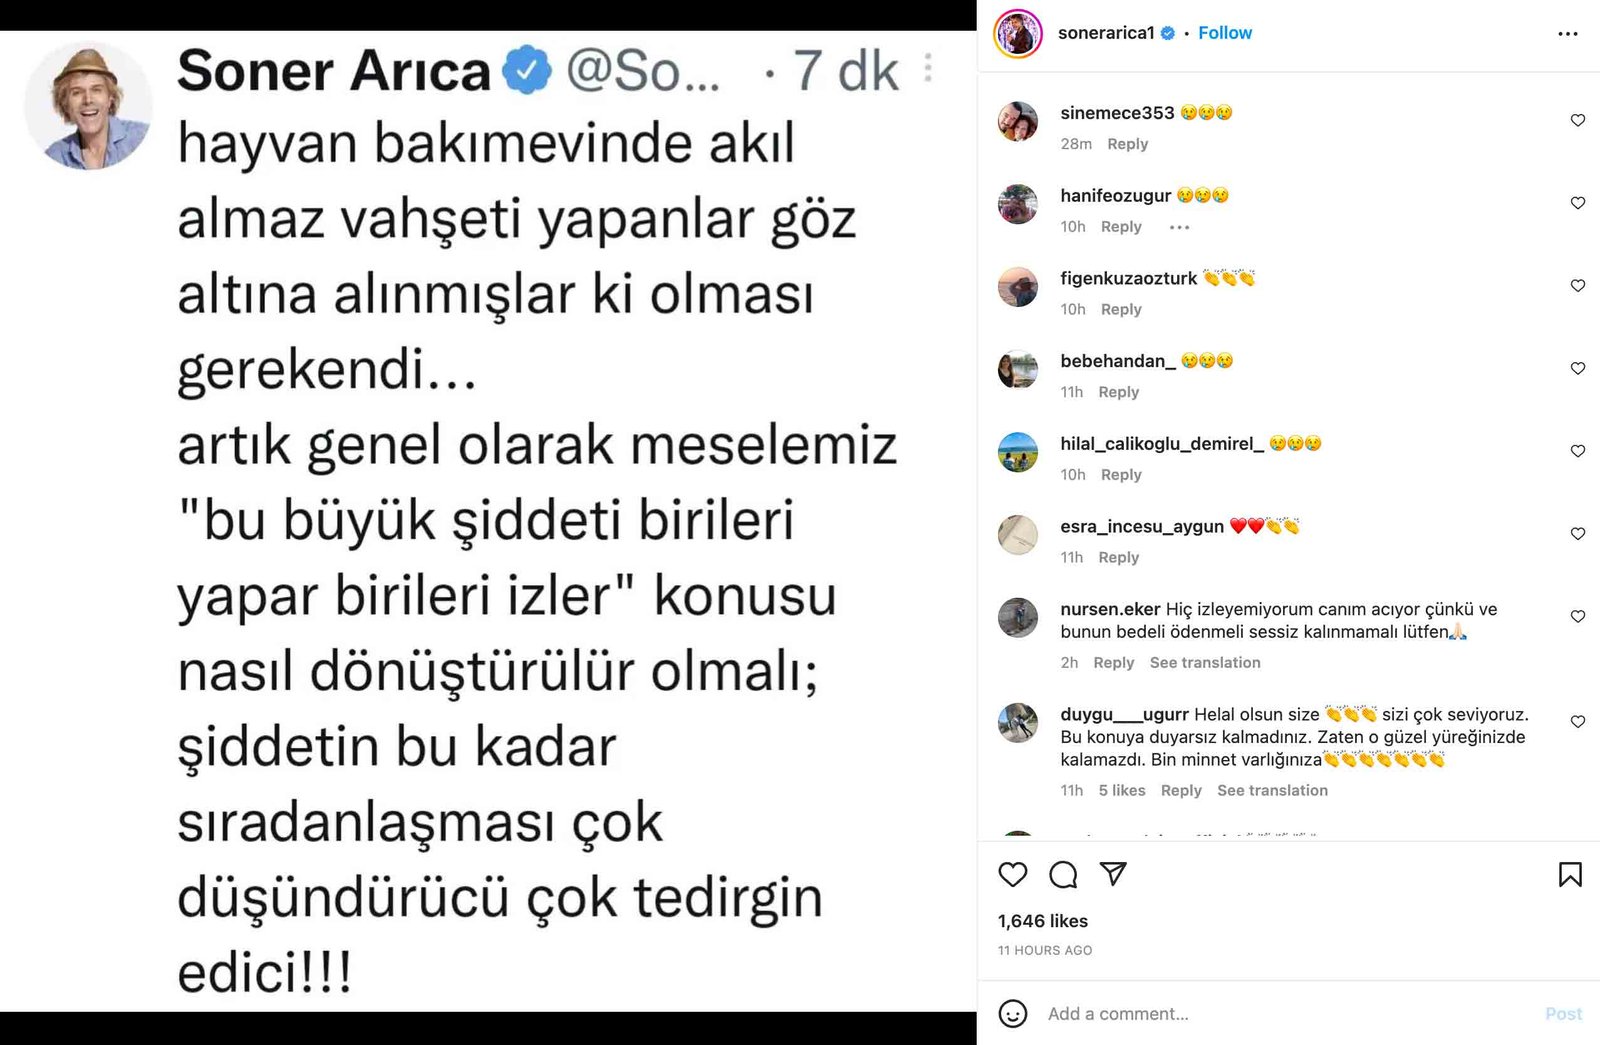The image size is (1600, 1045).
Task: Open sonerarica1 profile username link
Action: point(1106,33)
